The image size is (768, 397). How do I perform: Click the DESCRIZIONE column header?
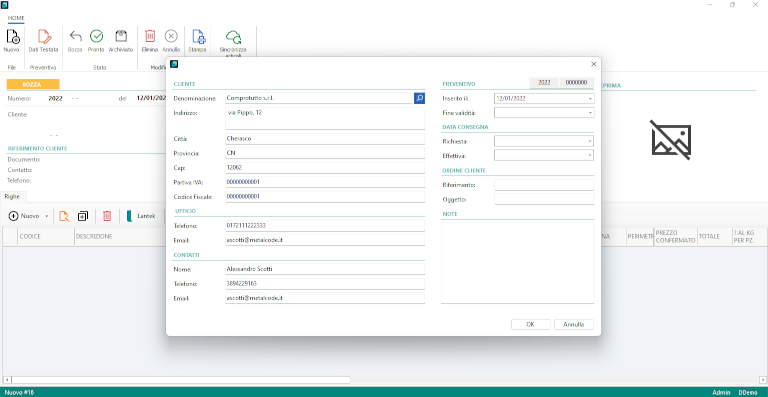[120, 236]
